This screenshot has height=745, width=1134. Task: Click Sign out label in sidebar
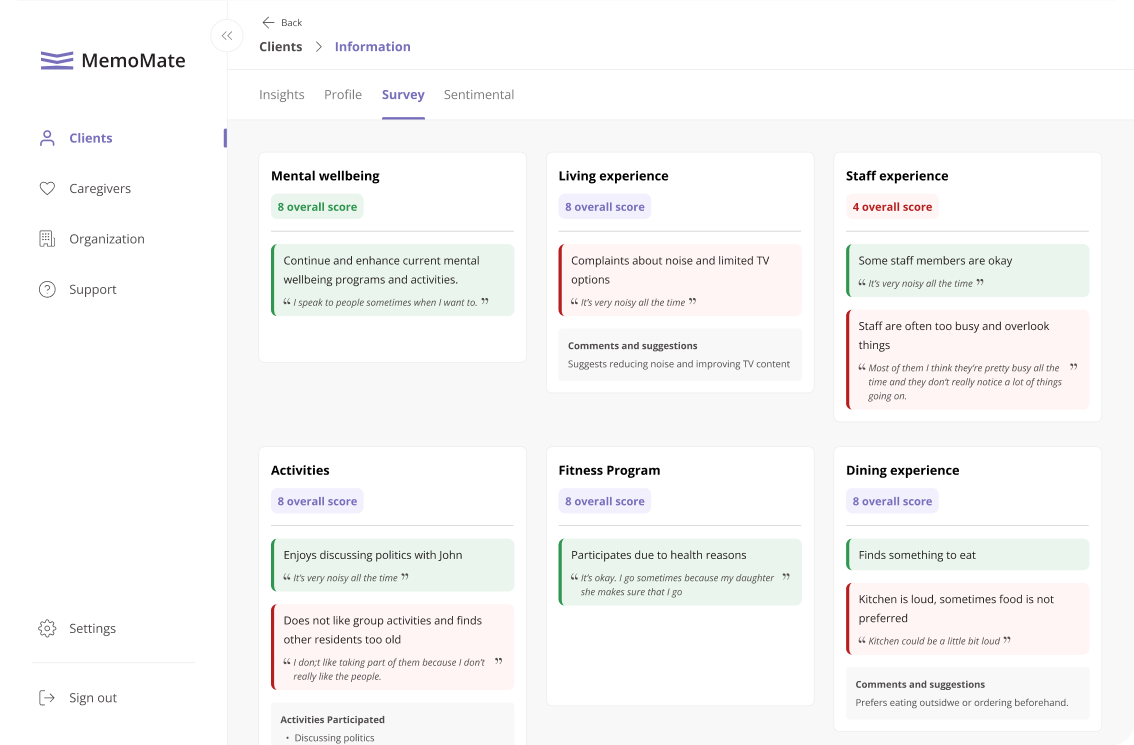tap(93, 698)
